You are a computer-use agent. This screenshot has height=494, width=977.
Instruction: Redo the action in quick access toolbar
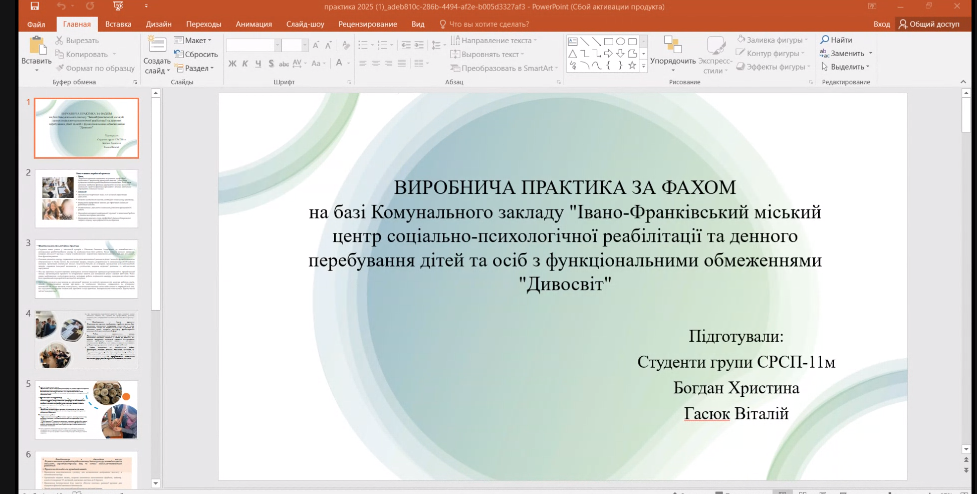click(x=90, y=6)
